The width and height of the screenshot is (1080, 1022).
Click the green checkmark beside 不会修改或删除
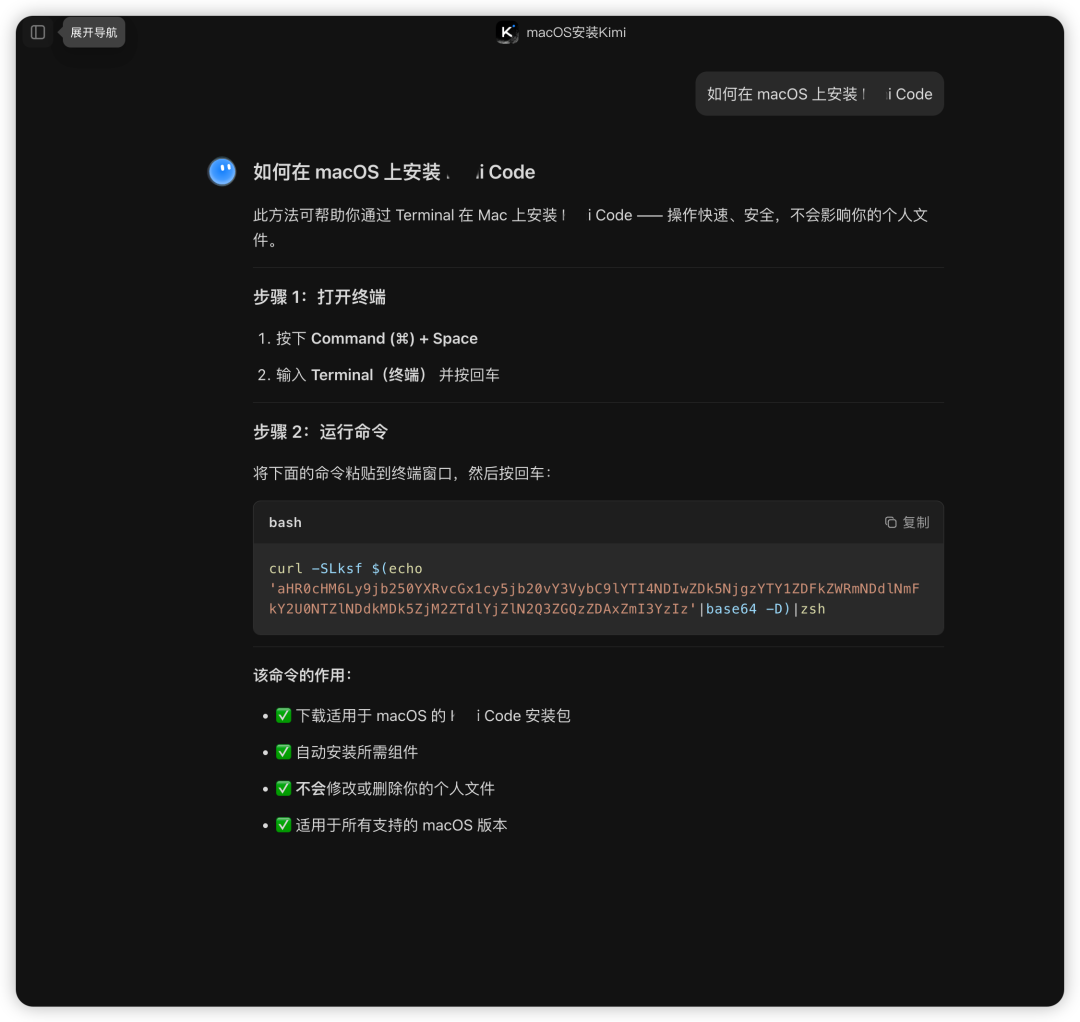pos(284,789)
